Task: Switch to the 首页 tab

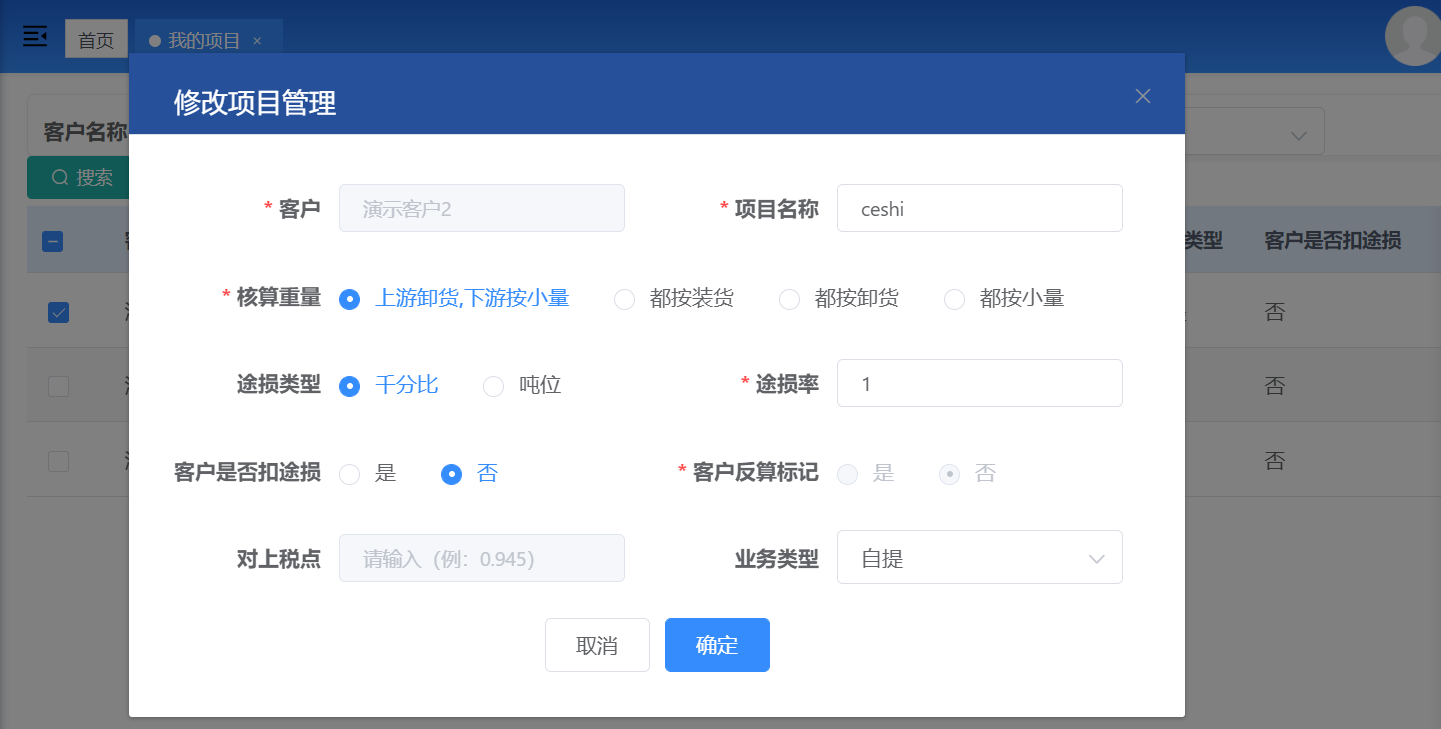Action: click(96, 41)
